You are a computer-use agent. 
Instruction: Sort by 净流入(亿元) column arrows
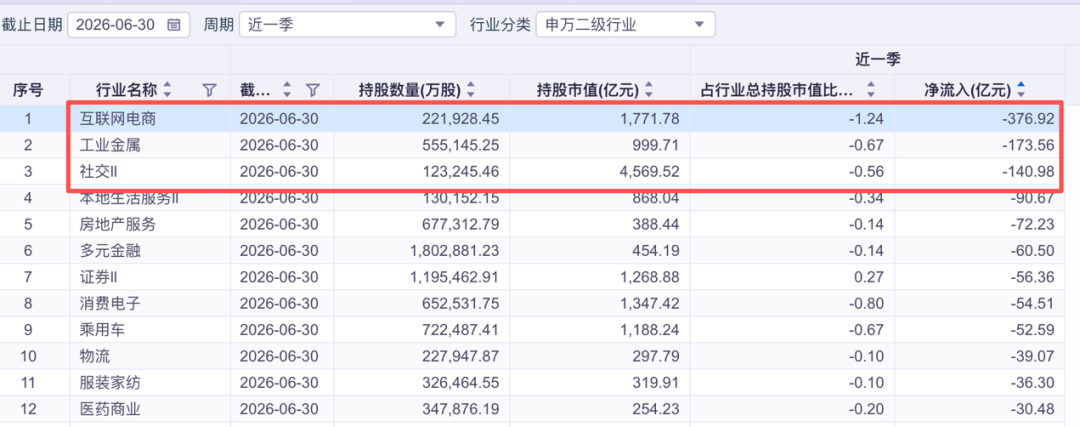pos(1021,89)
